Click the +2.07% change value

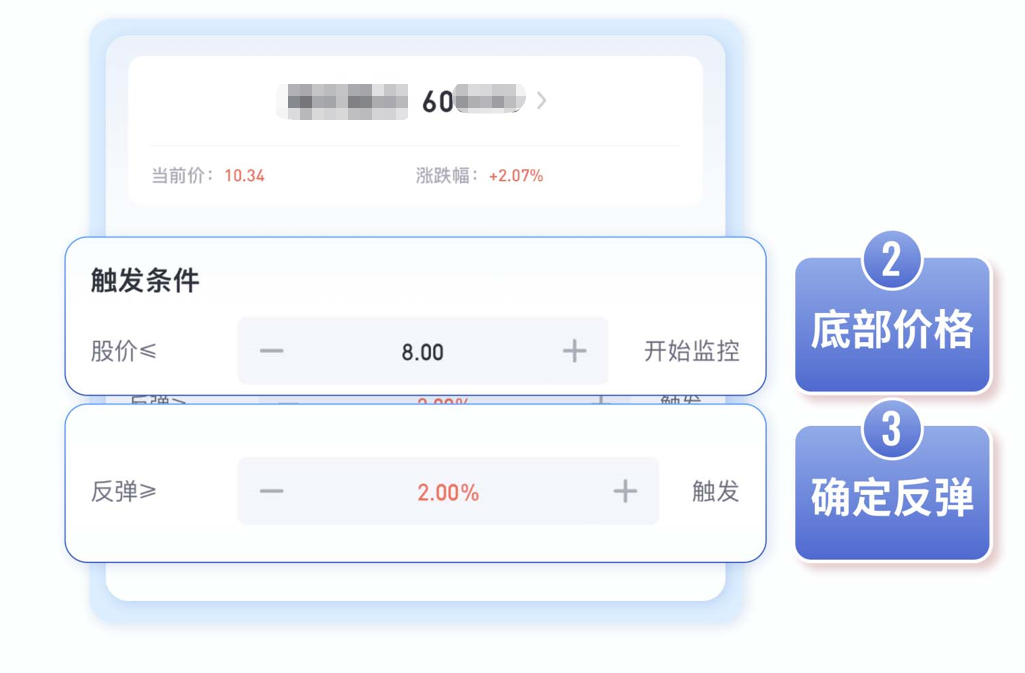click(x=516, y=176)
